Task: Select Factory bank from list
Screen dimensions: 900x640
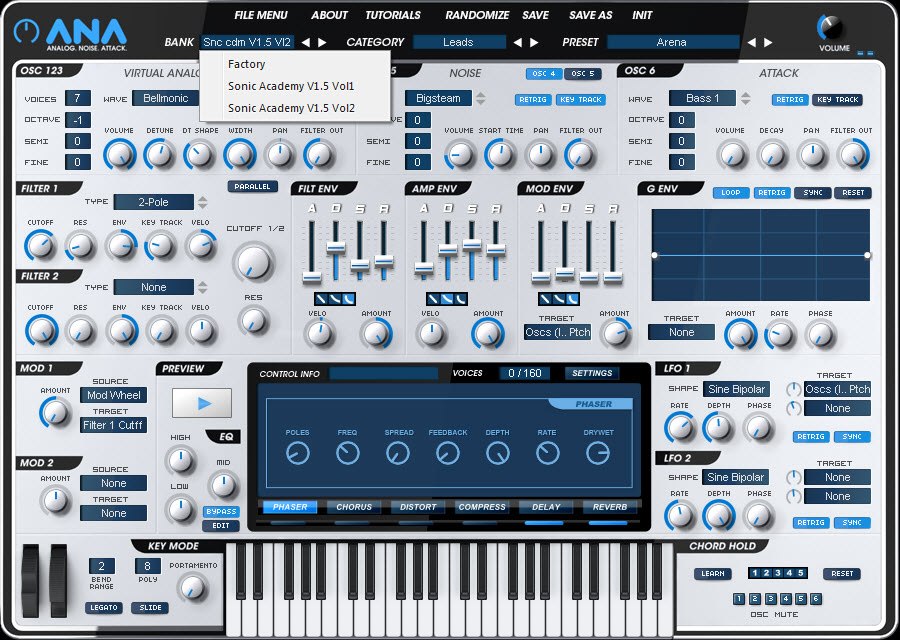Action: (295, 64)
